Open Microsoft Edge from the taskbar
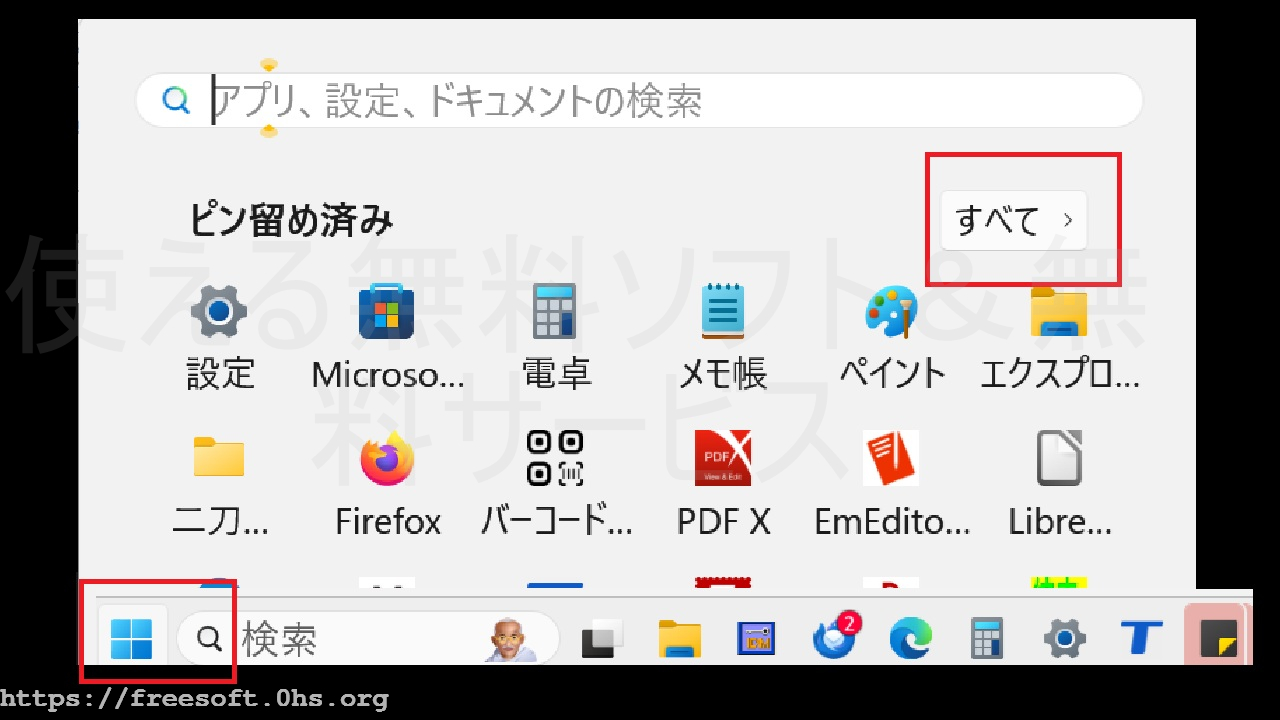This screenshot has width=1280, height=720. tap(911, 638)
